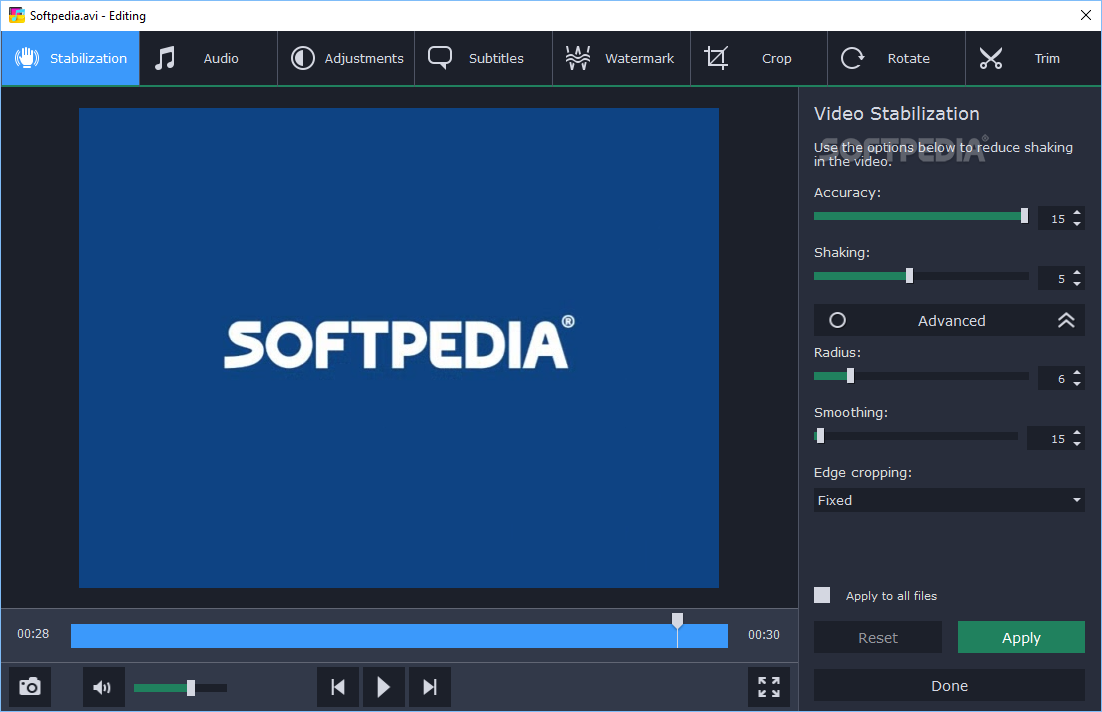Open the Watermark tab
This screenshot has height=712, width=1102.
coord(621,58)
